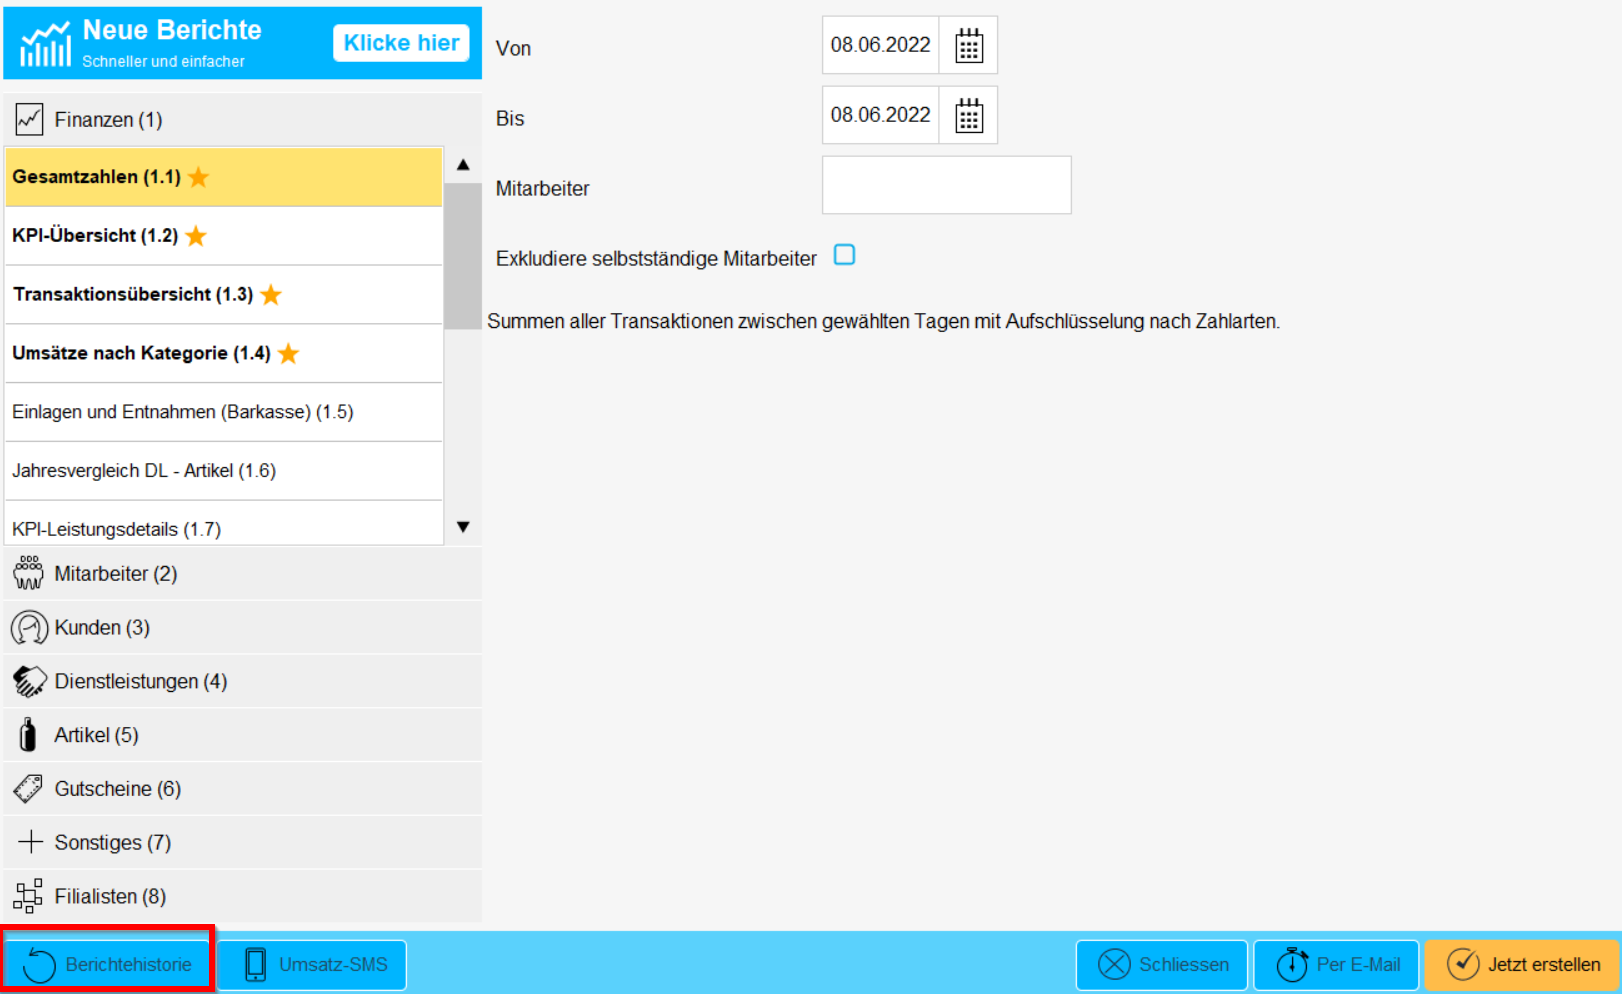Expand the Kunden (3) report category

click(102, 628)
